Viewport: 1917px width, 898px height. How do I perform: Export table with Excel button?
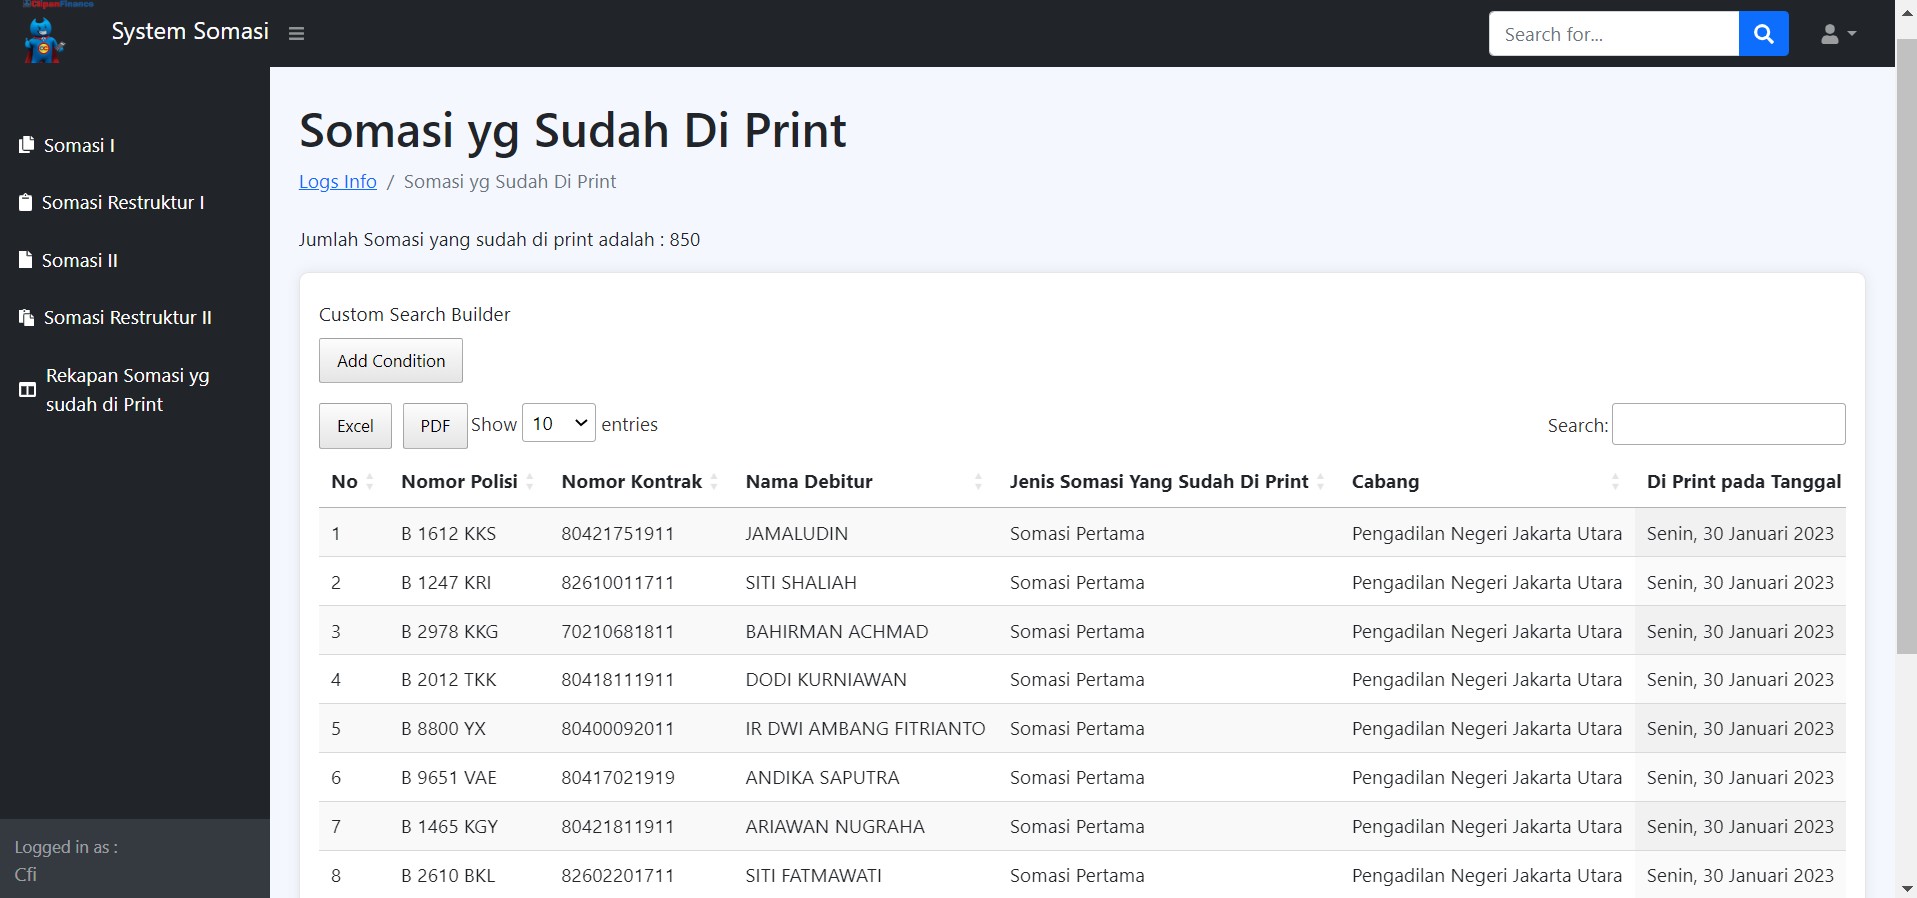pos(355,426)
